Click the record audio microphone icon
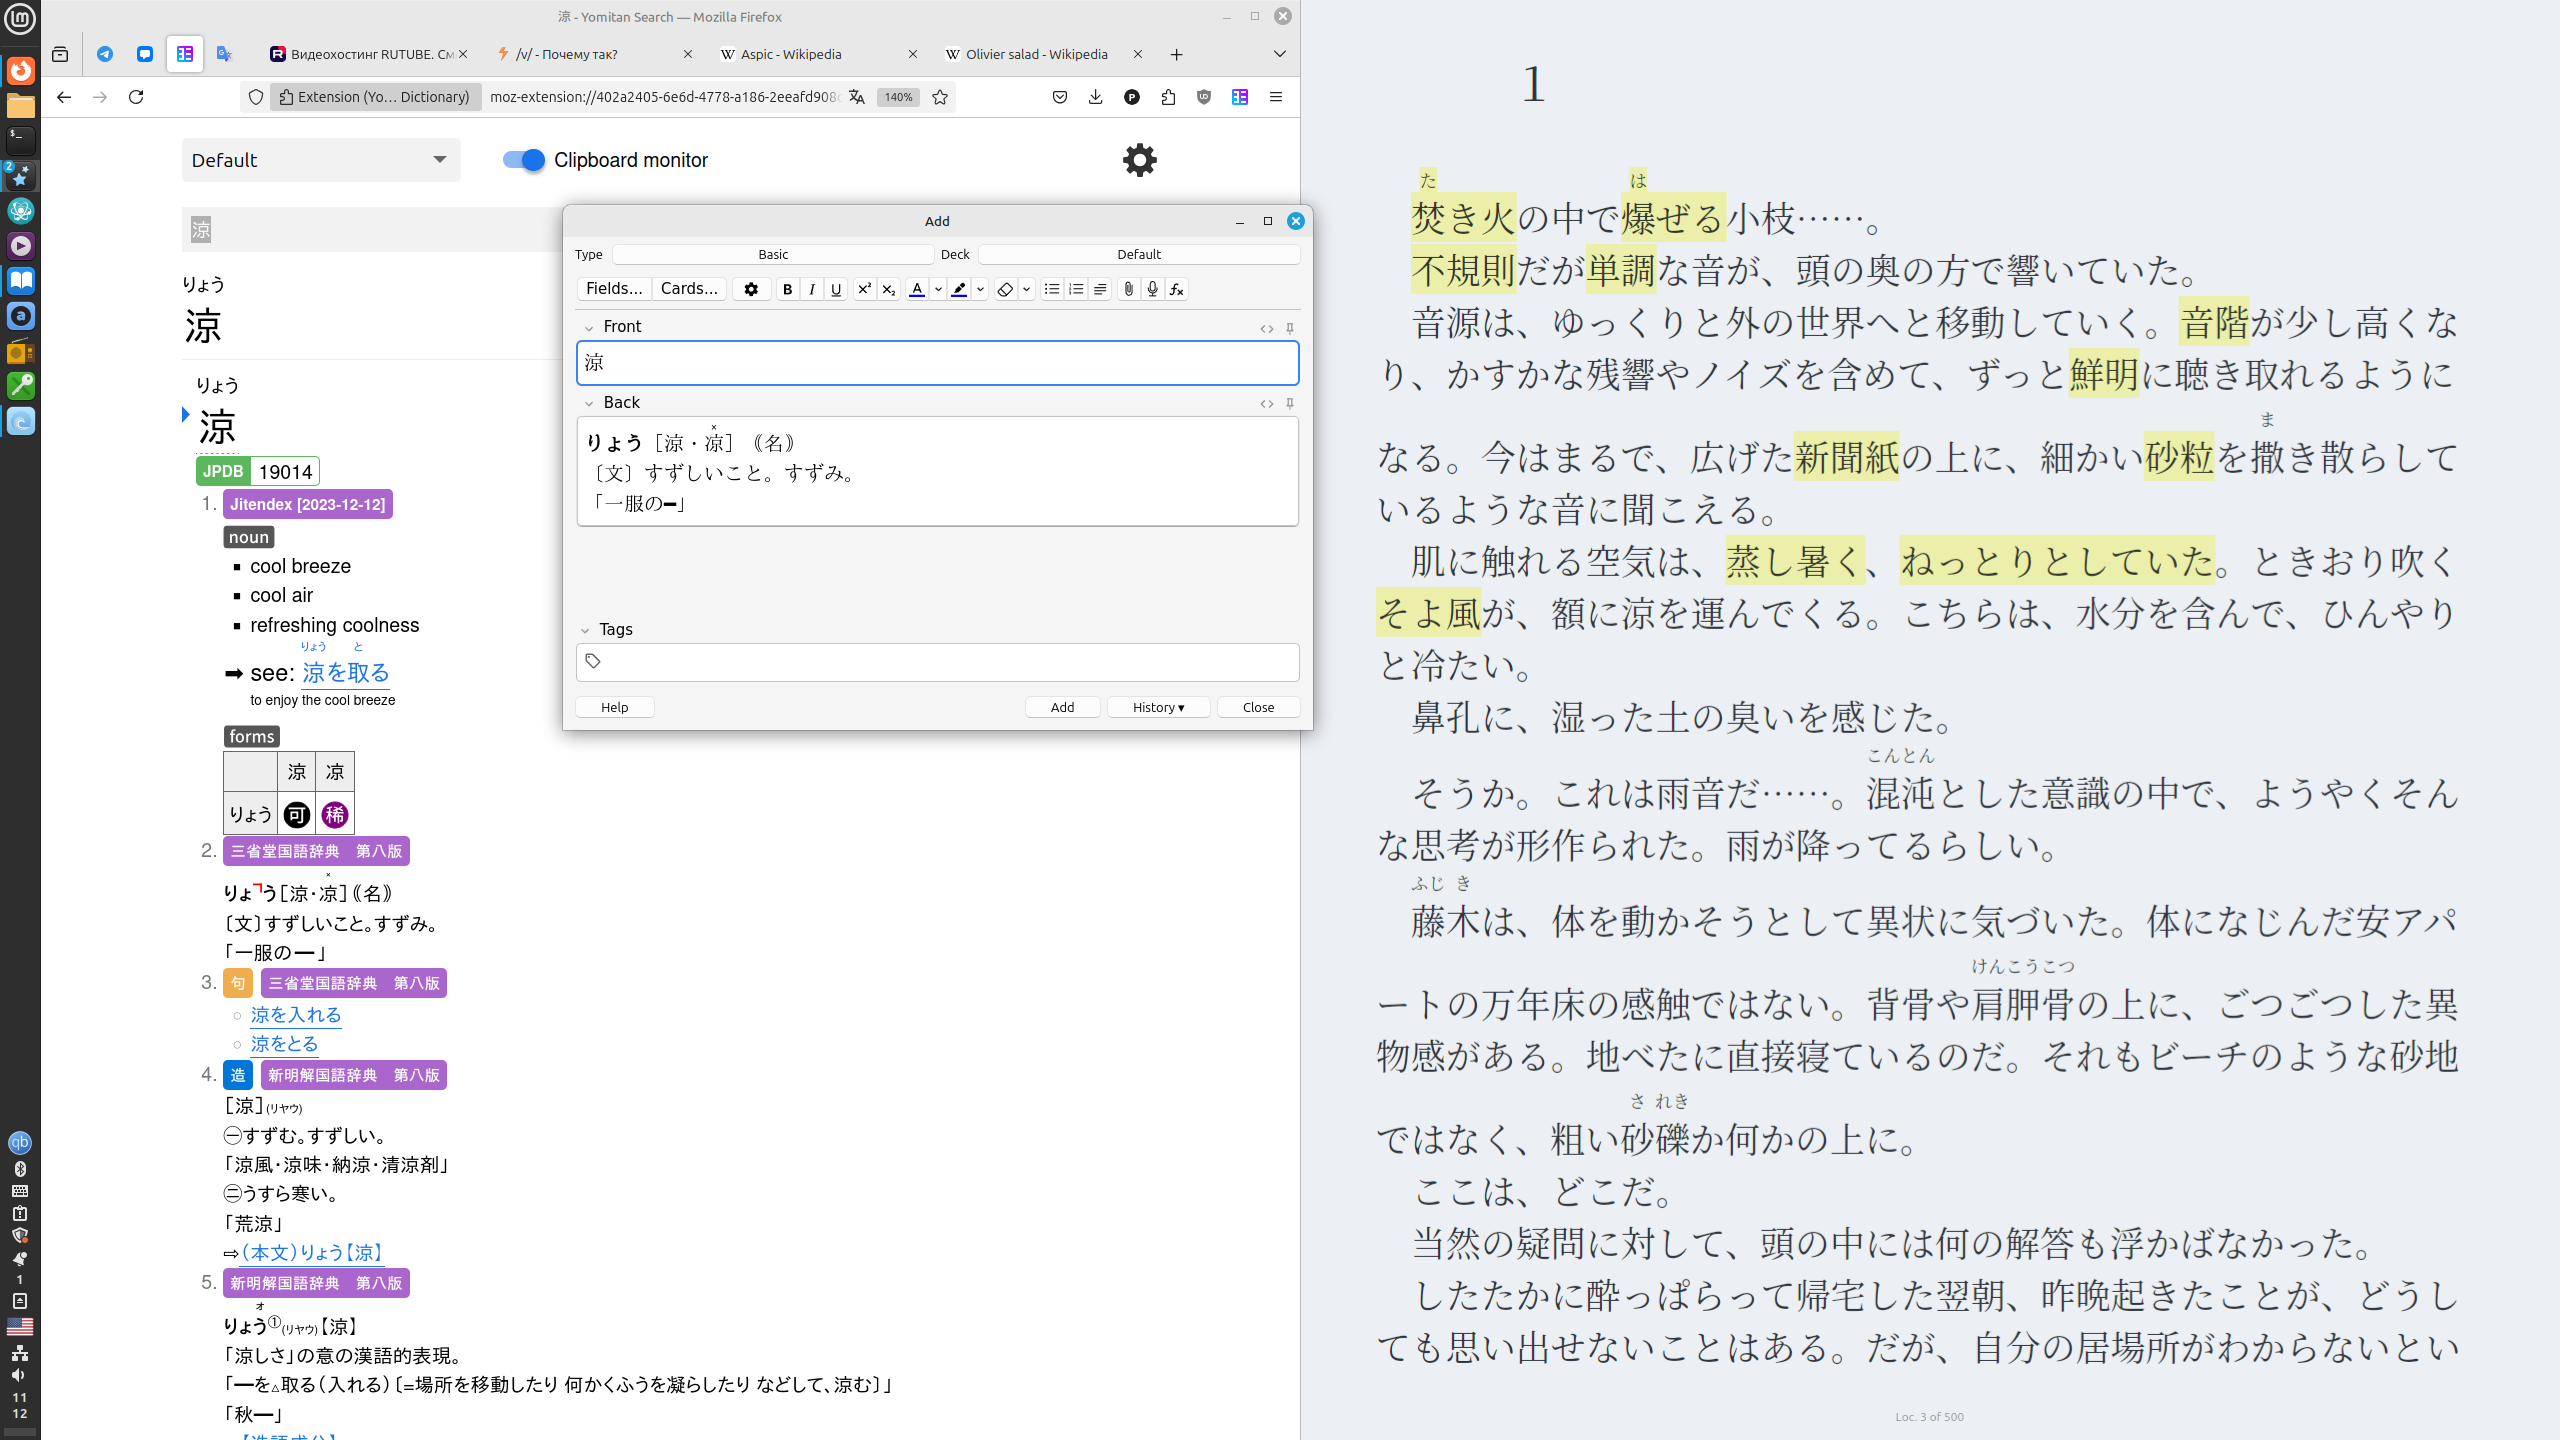Viewport: 2560px width, 1440px height. point(1152,289)
